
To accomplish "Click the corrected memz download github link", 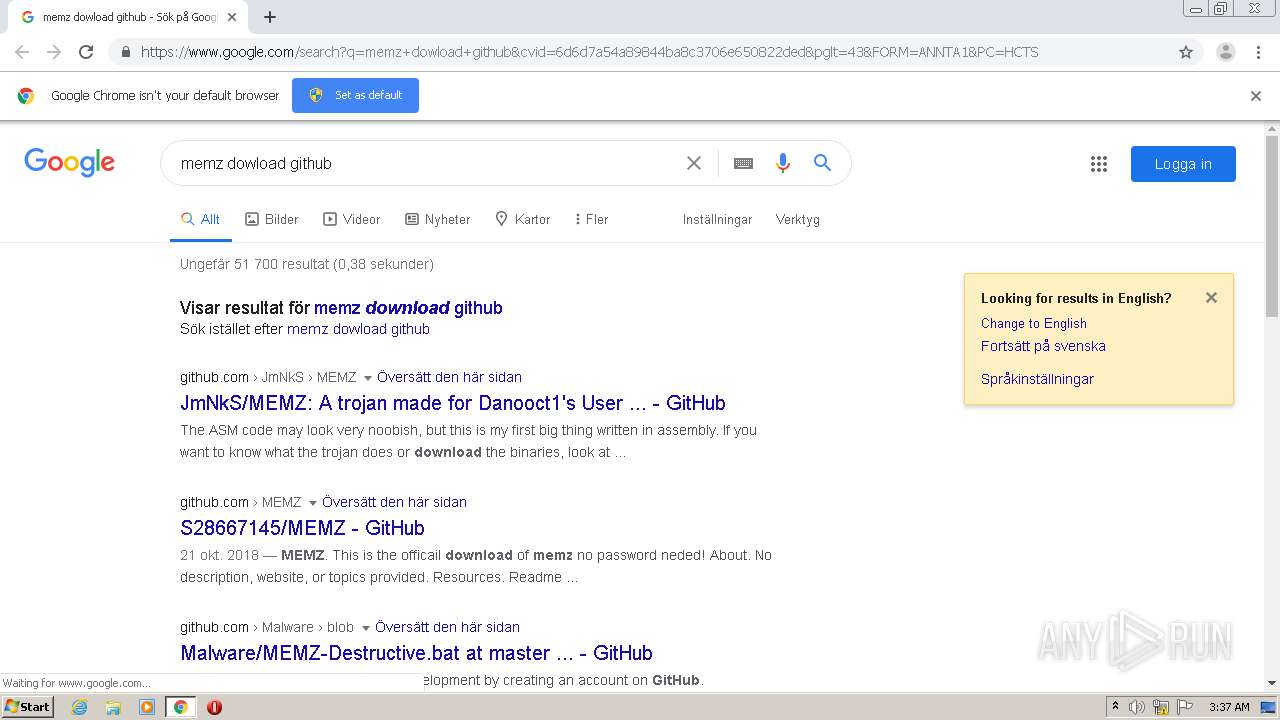I will [x=408, y=308].
